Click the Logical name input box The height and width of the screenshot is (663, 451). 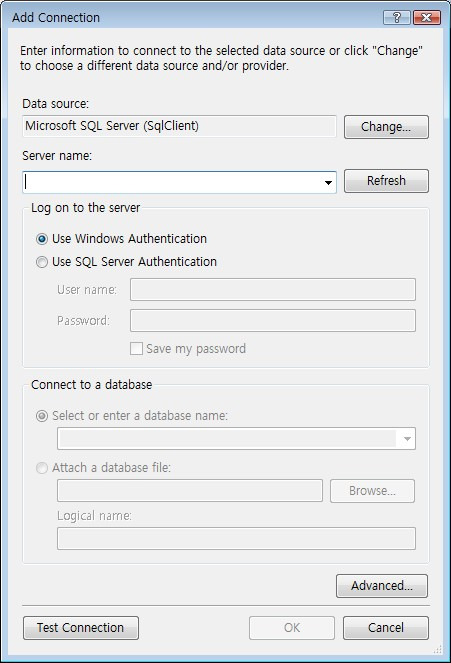pos(236,539)
